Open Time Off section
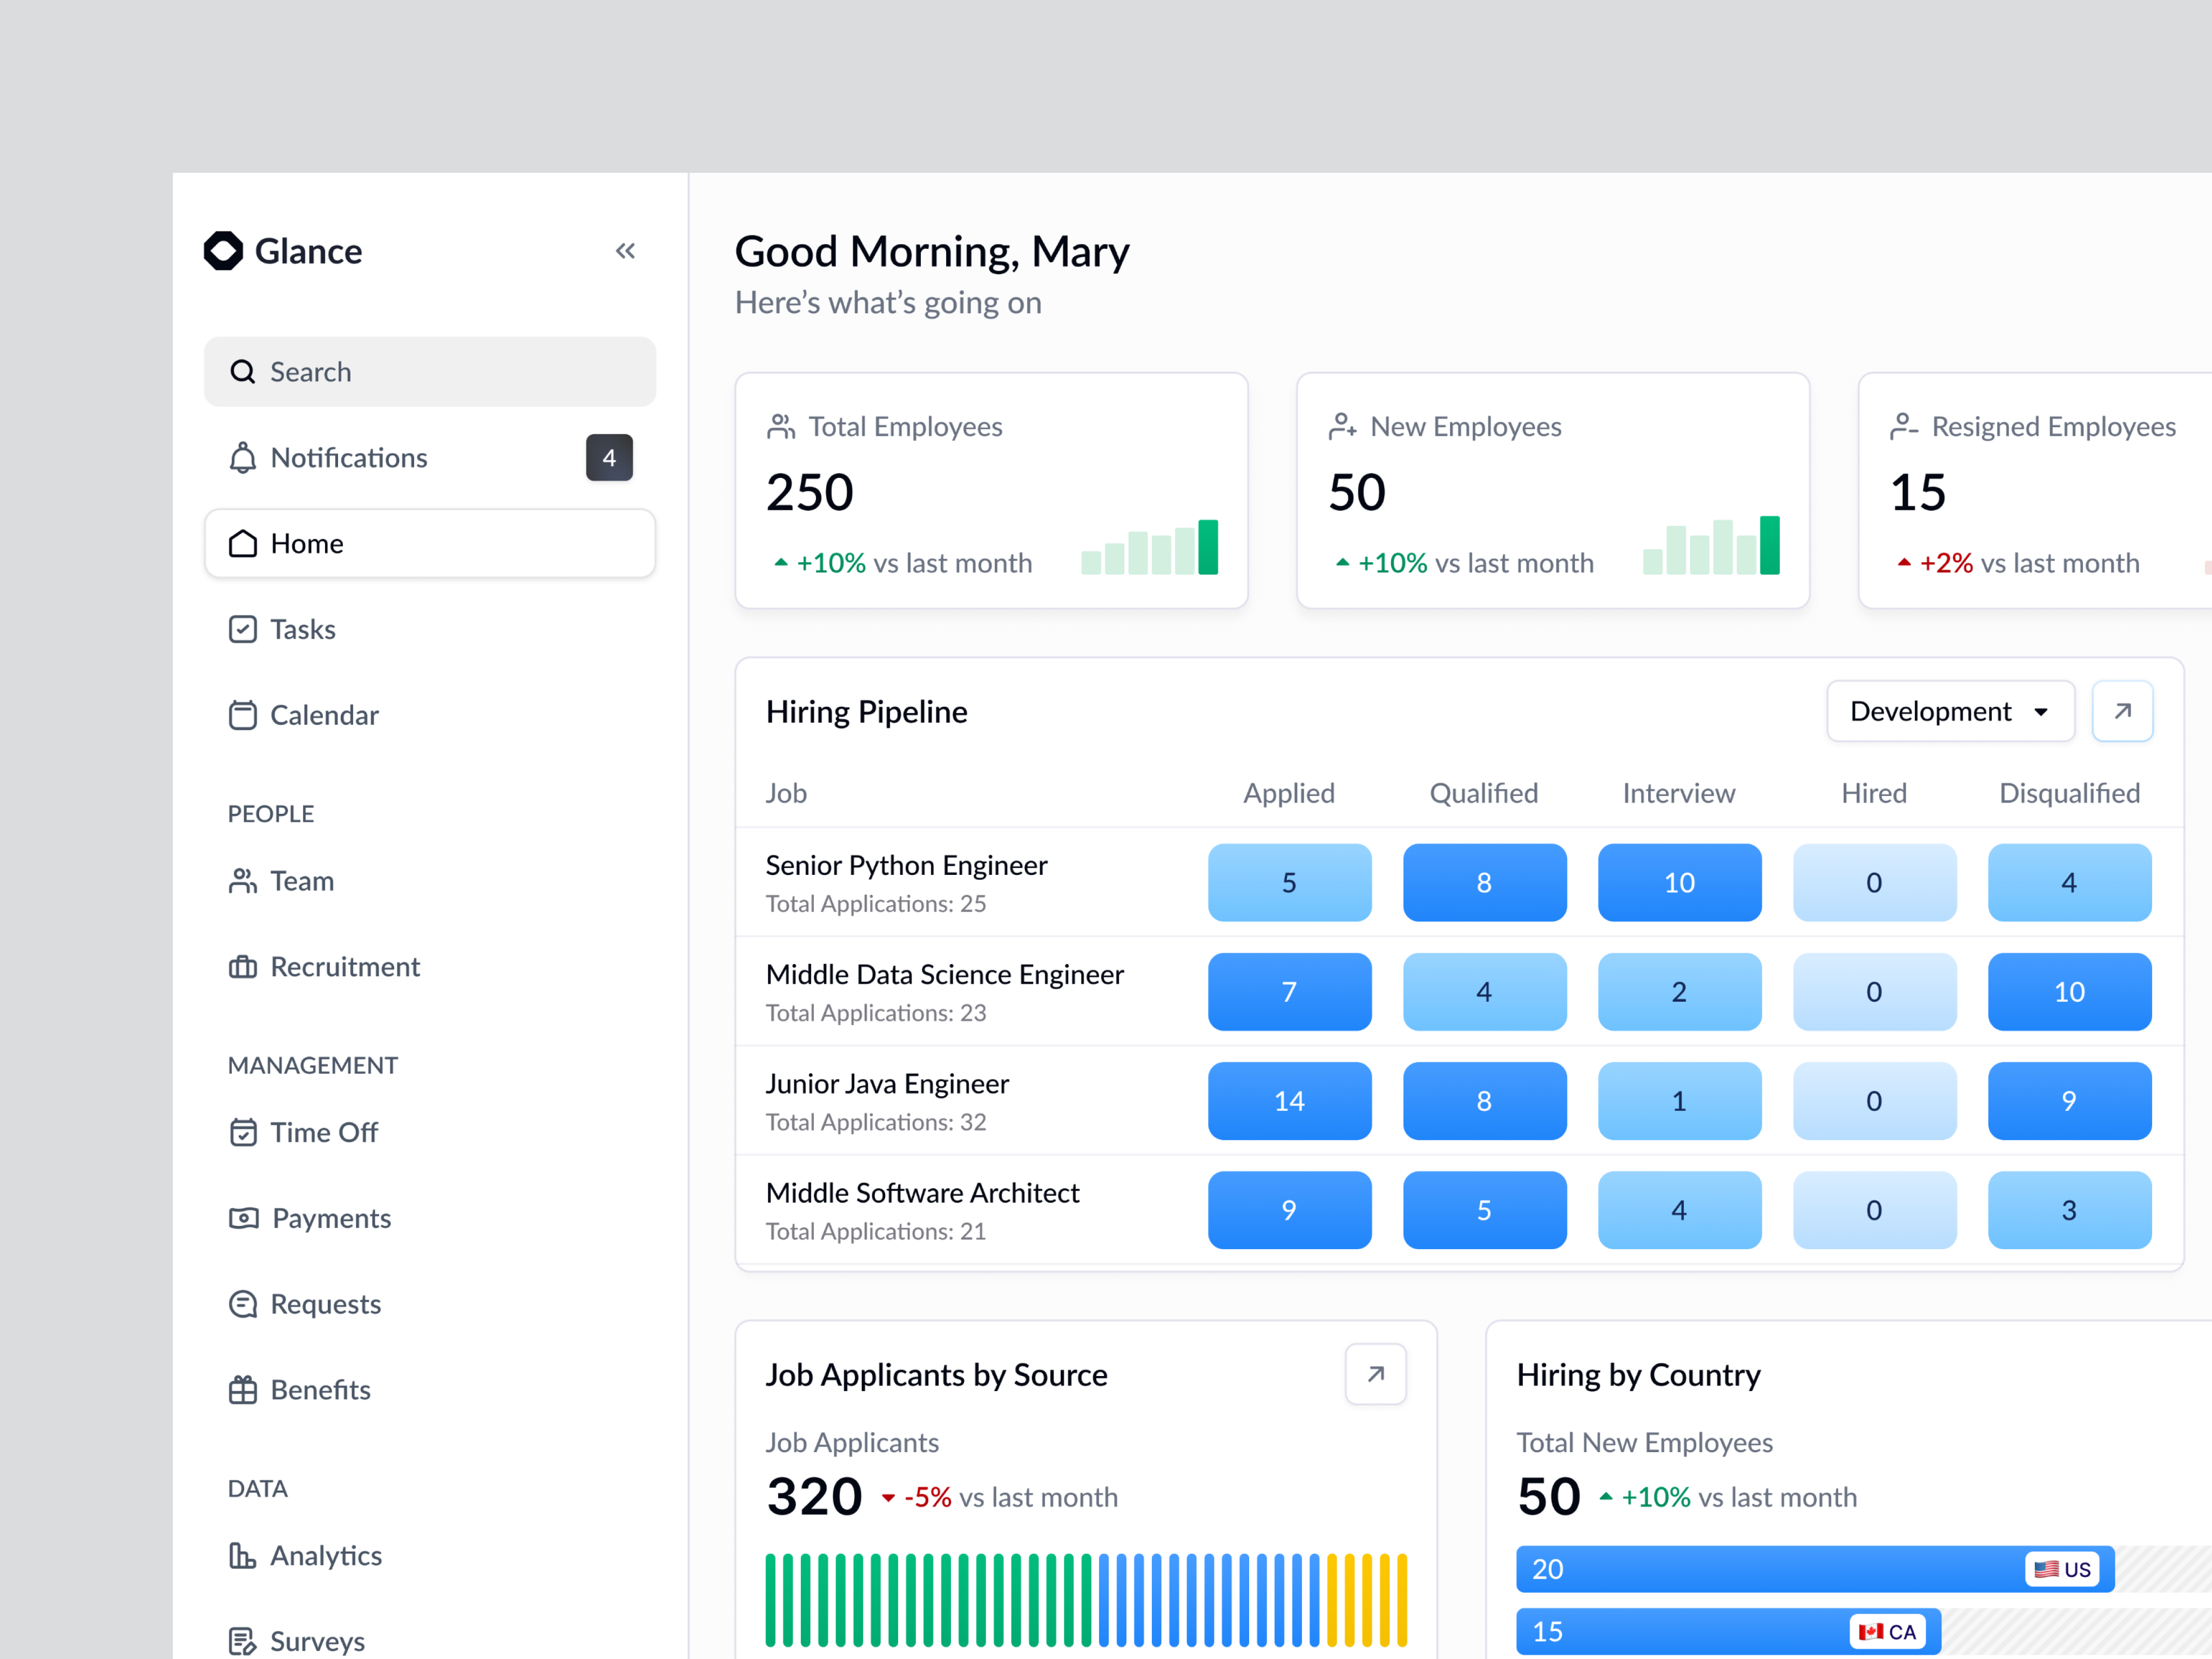Viewport: 2212px width, 1659px height. pos(430,1132)
